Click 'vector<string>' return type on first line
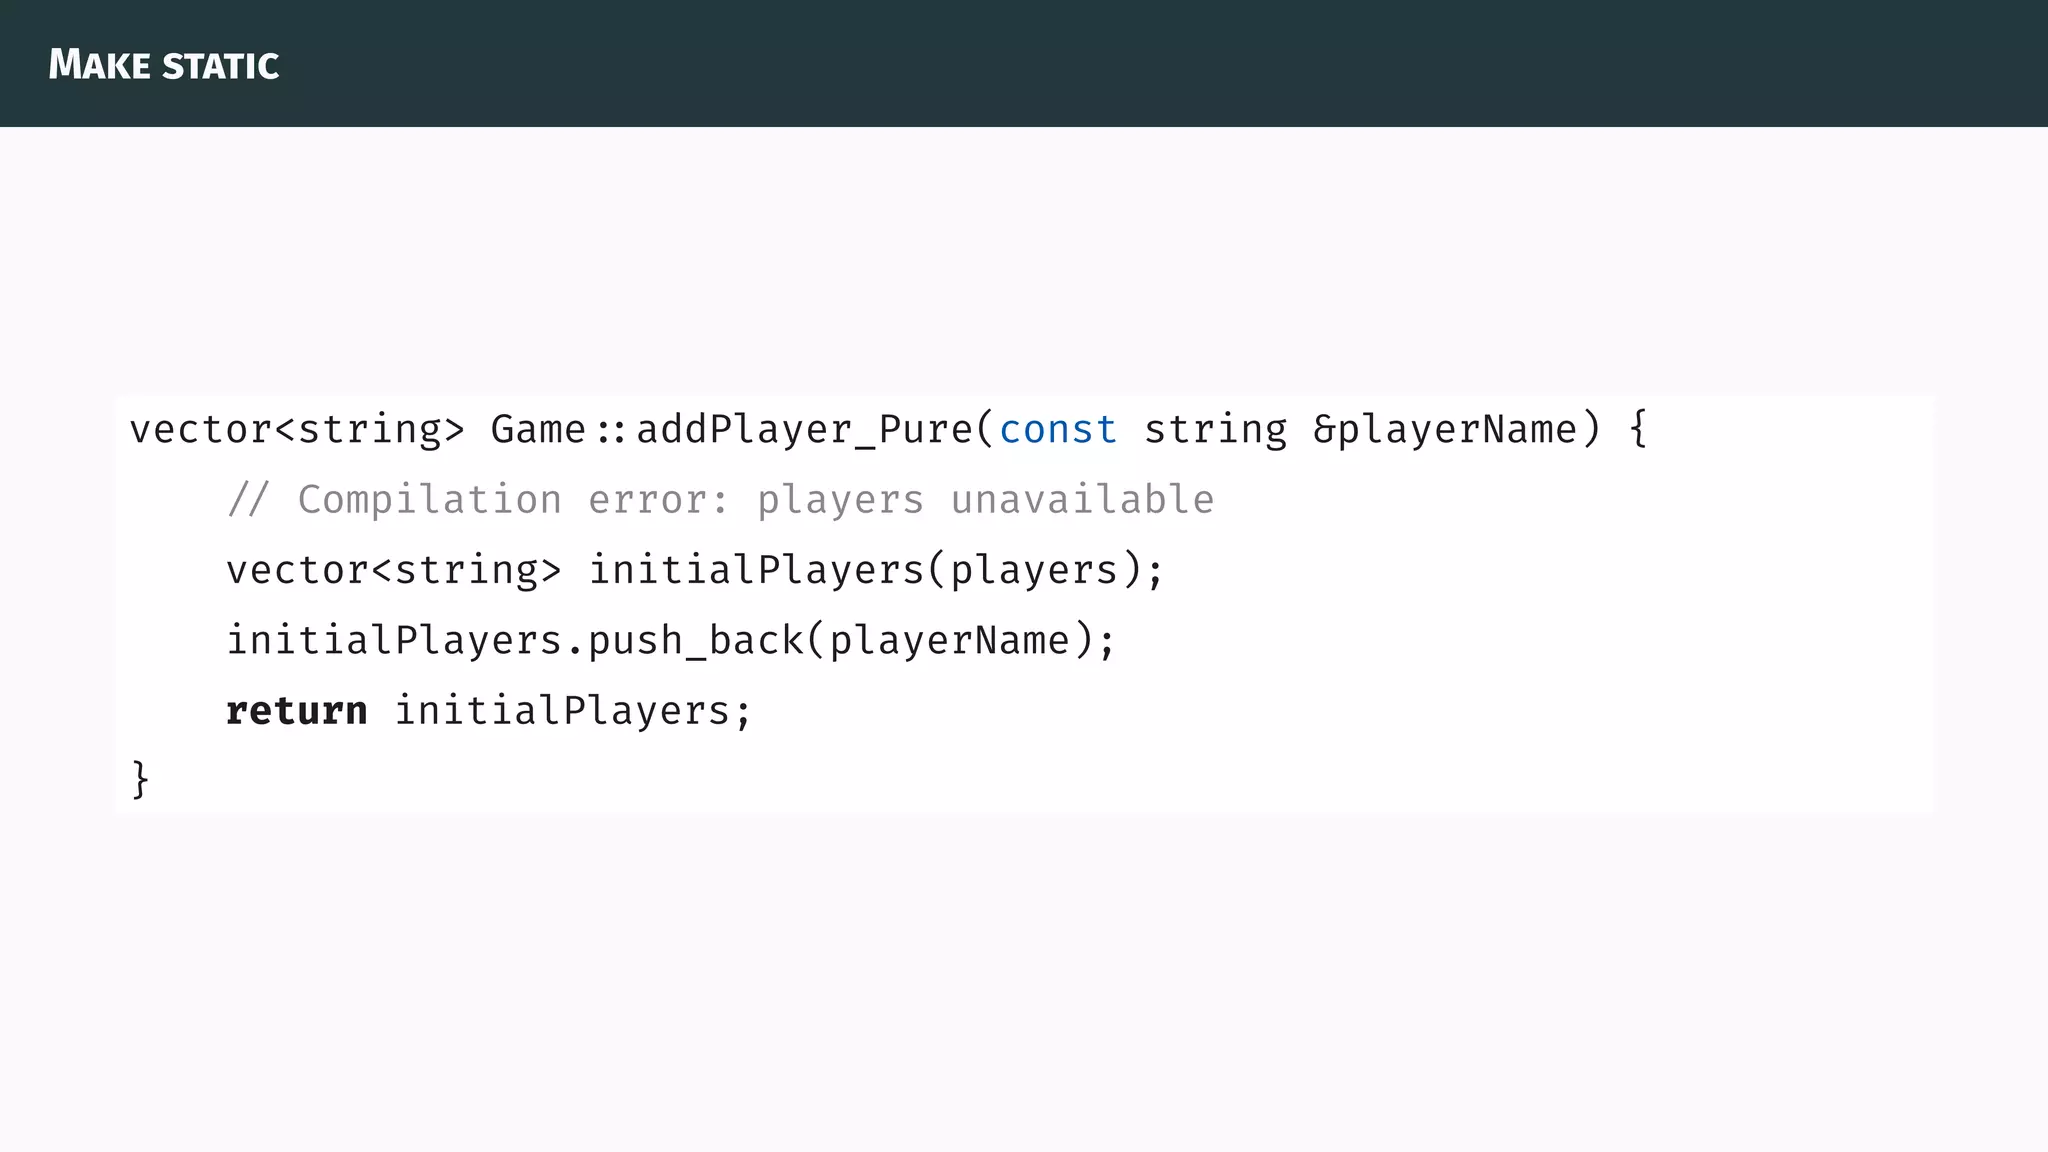This screenshot has height=1152, width=2048. (297, 430)
